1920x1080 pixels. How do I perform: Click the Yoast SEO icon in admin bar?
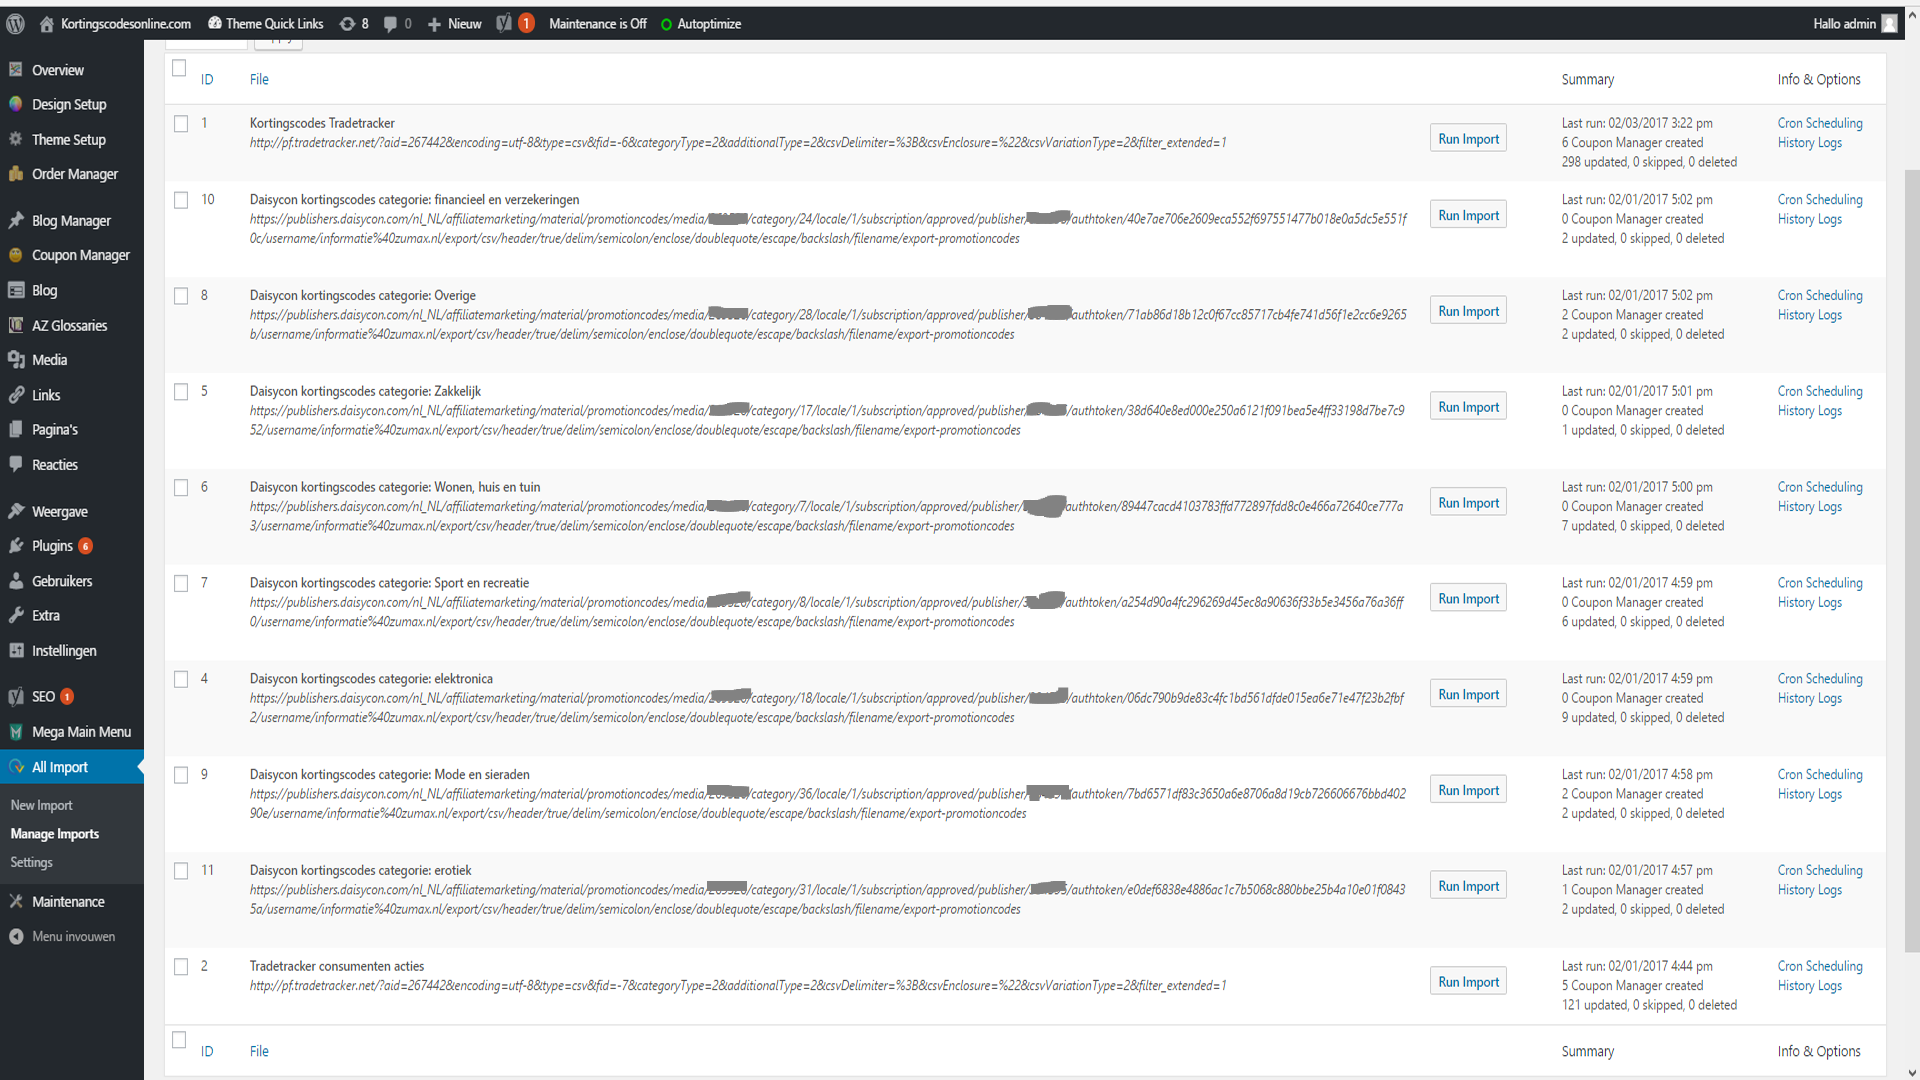[504, 24]
